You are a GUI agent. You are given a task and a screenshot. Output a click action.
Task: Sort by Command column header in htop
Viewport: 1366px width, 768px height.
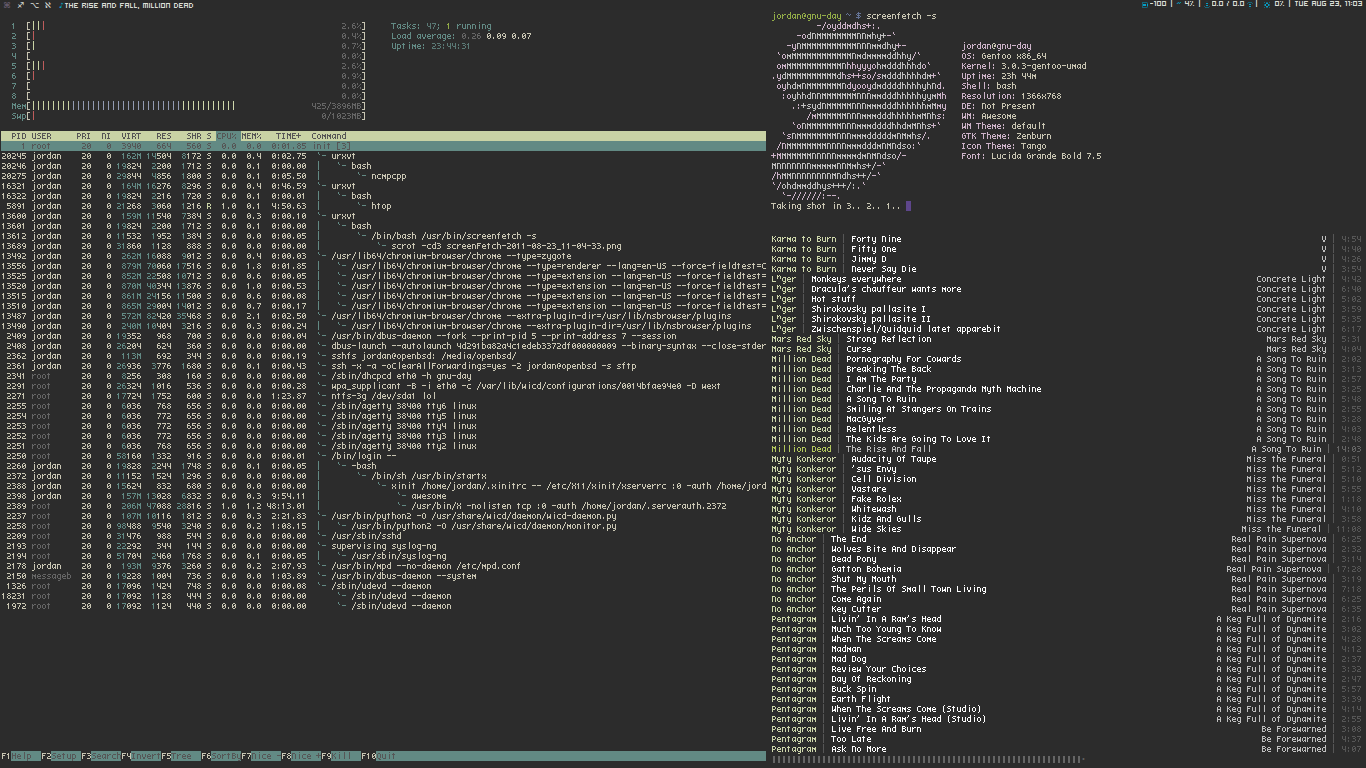(329, 136)
